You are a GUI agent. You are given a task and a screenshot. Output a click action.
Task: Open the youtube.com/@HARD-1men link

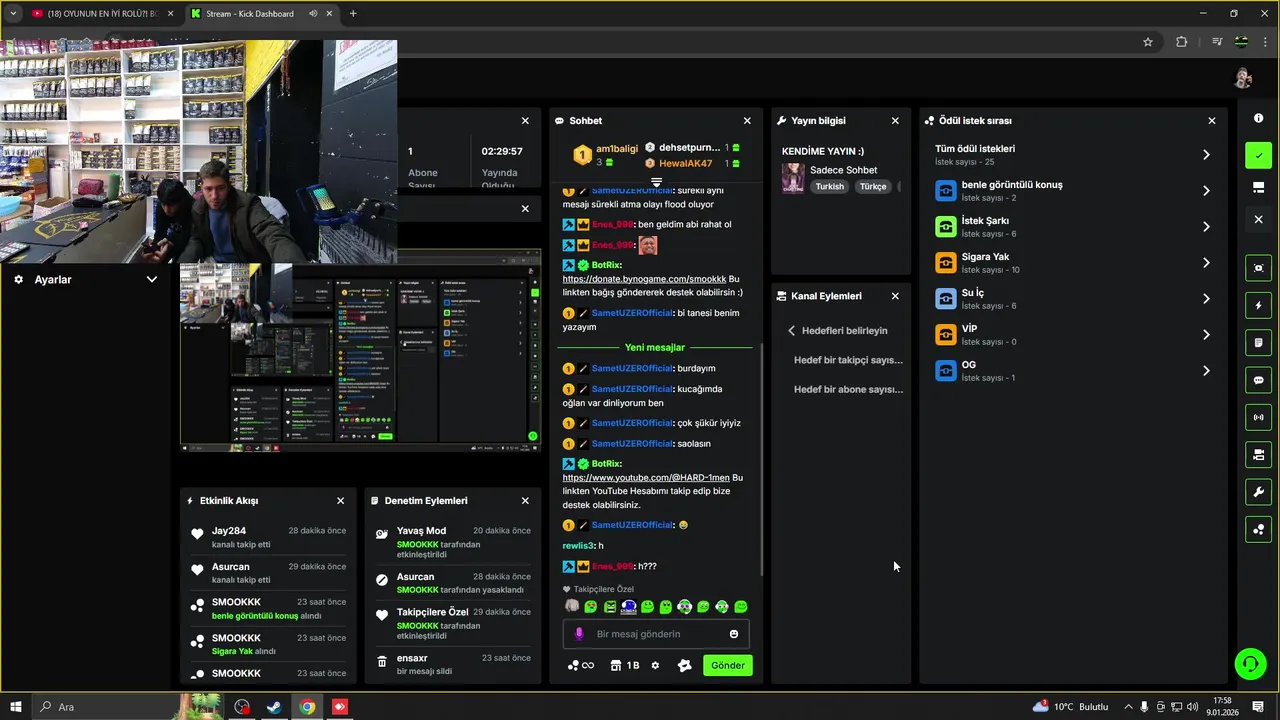(x=646, y=478)
